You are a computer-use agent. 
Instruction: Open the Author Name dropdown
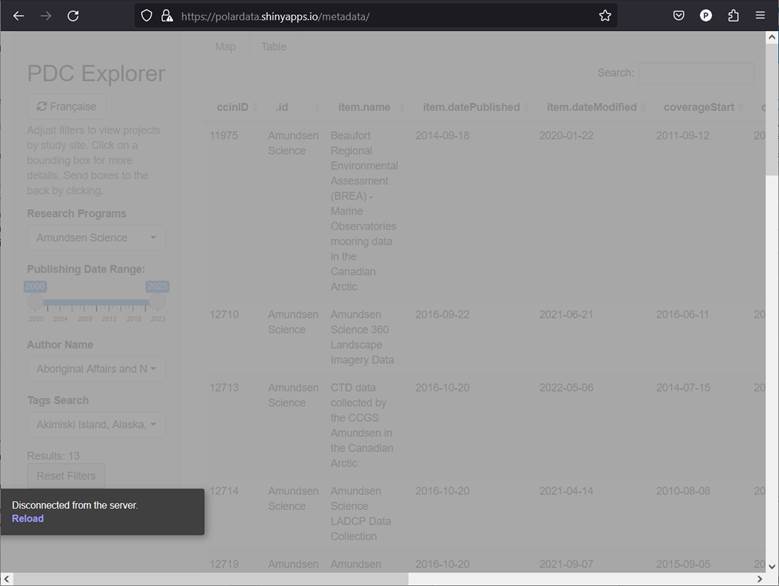point(96,369)
